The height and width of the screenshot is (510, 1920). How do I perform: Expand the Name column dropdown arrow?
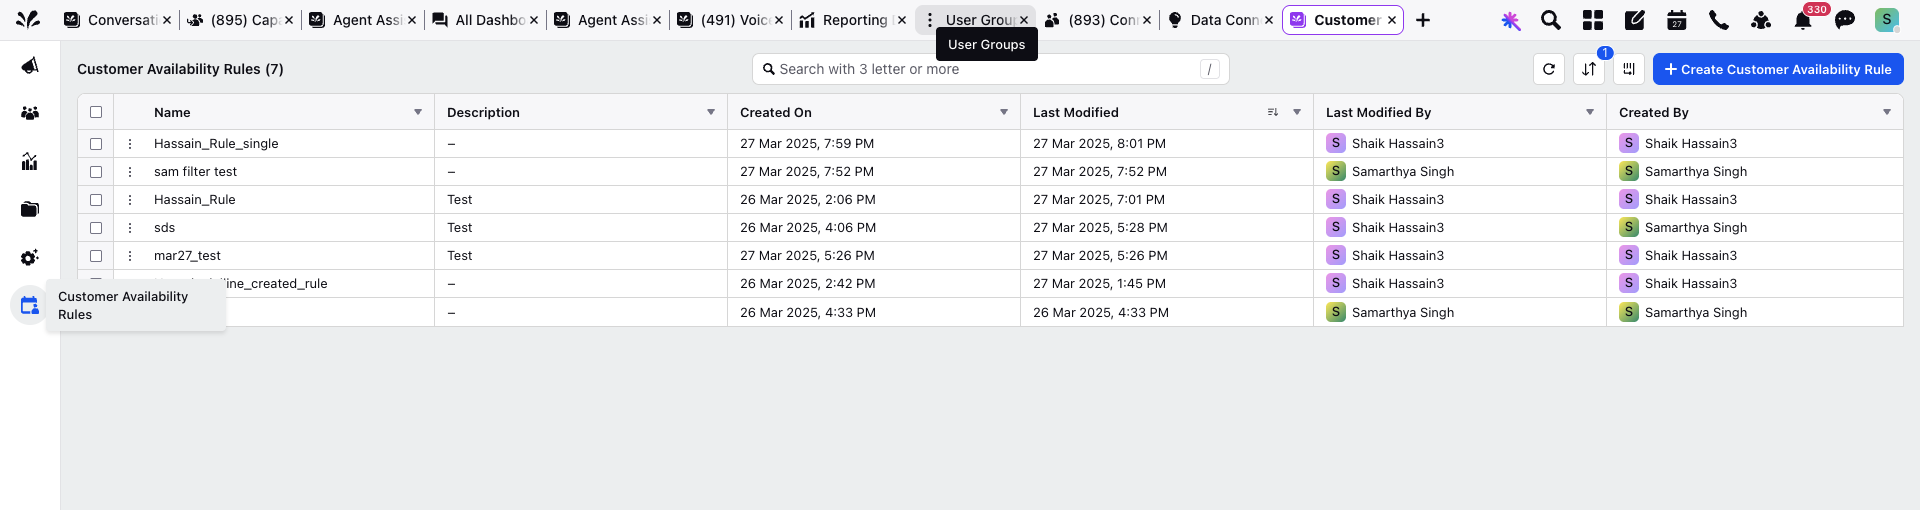(418, 112)
